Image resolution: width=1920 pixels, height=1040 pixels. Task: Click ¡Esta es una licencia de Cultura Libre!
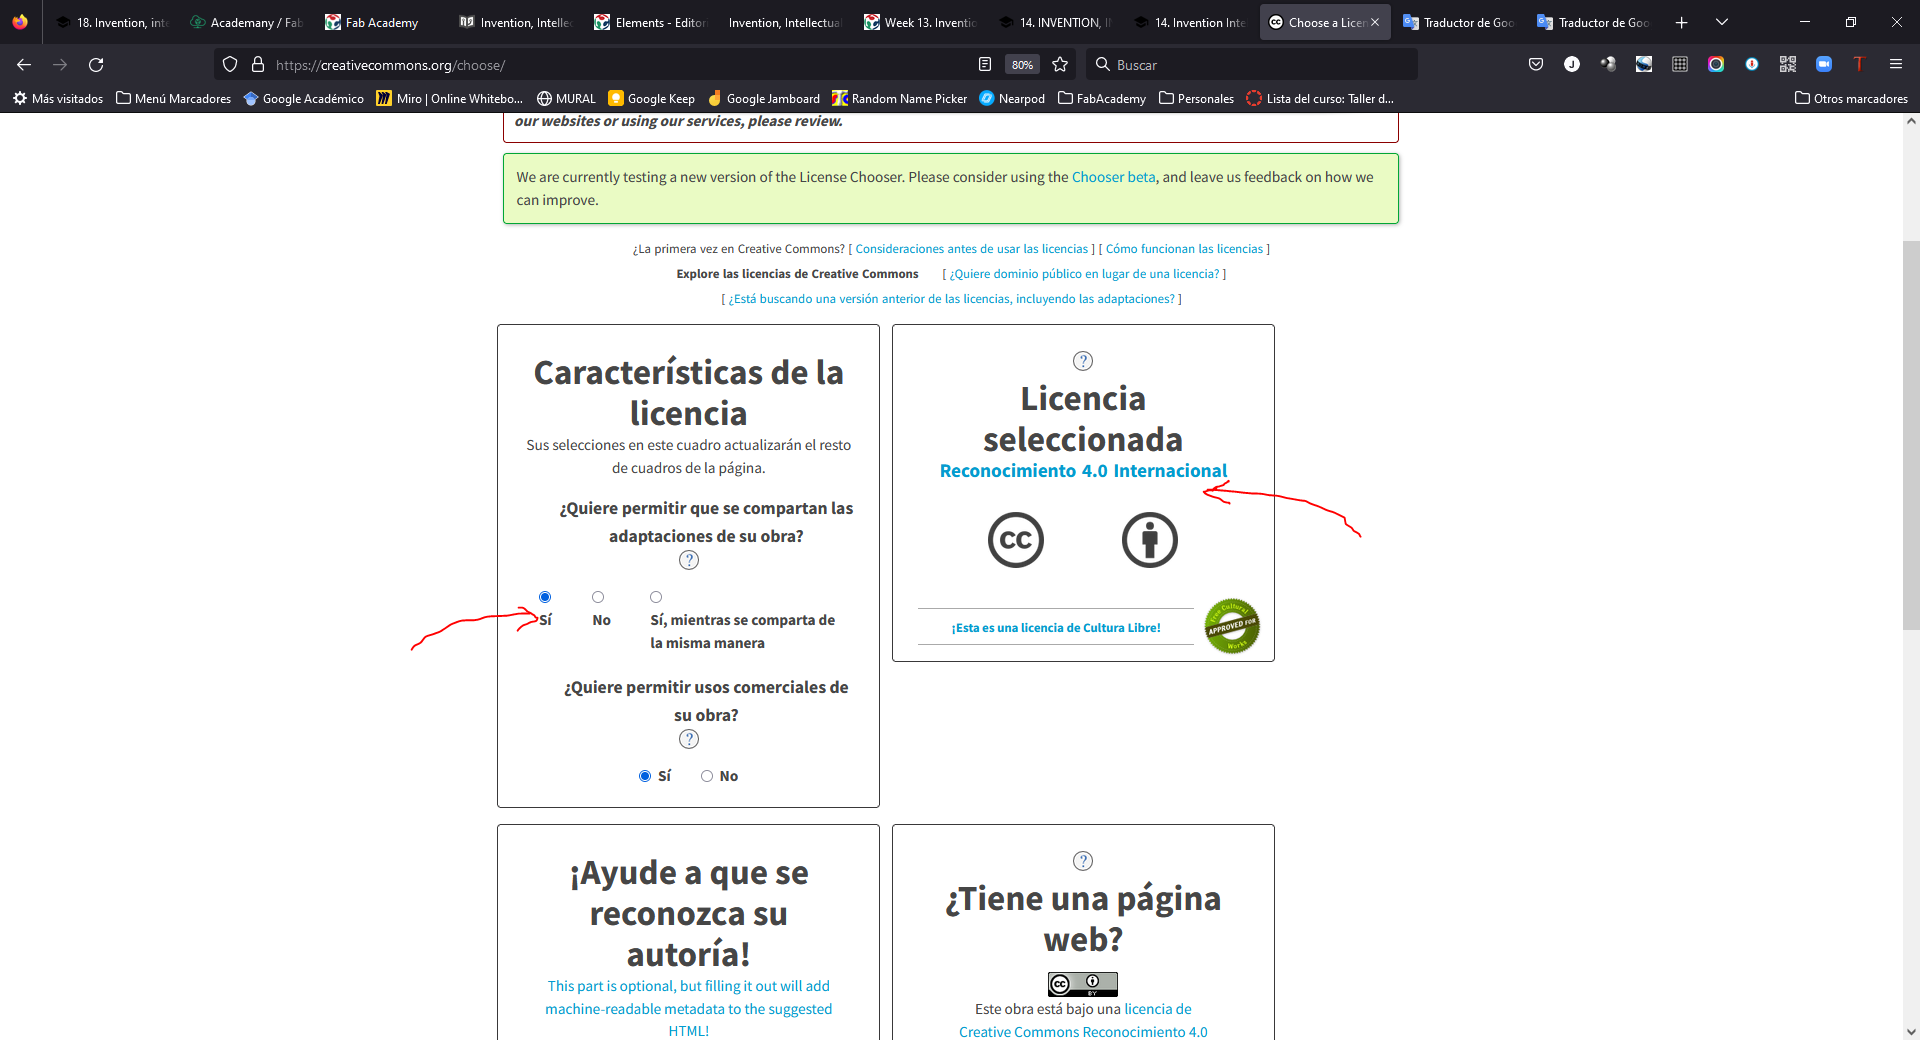tap(1056, 628)
